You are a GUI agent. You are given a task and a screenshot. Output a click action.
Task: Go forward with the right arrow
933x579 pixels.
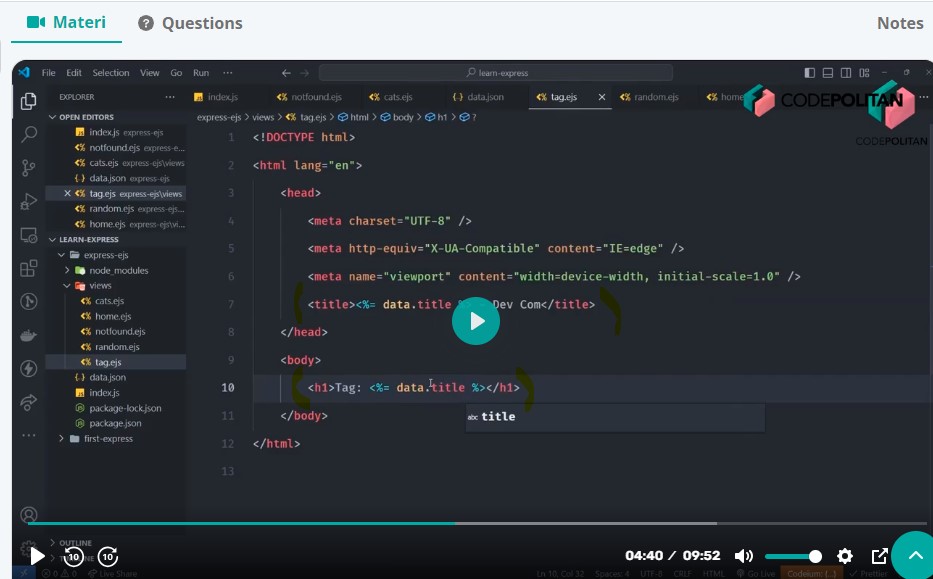click(x=305, y=73)
